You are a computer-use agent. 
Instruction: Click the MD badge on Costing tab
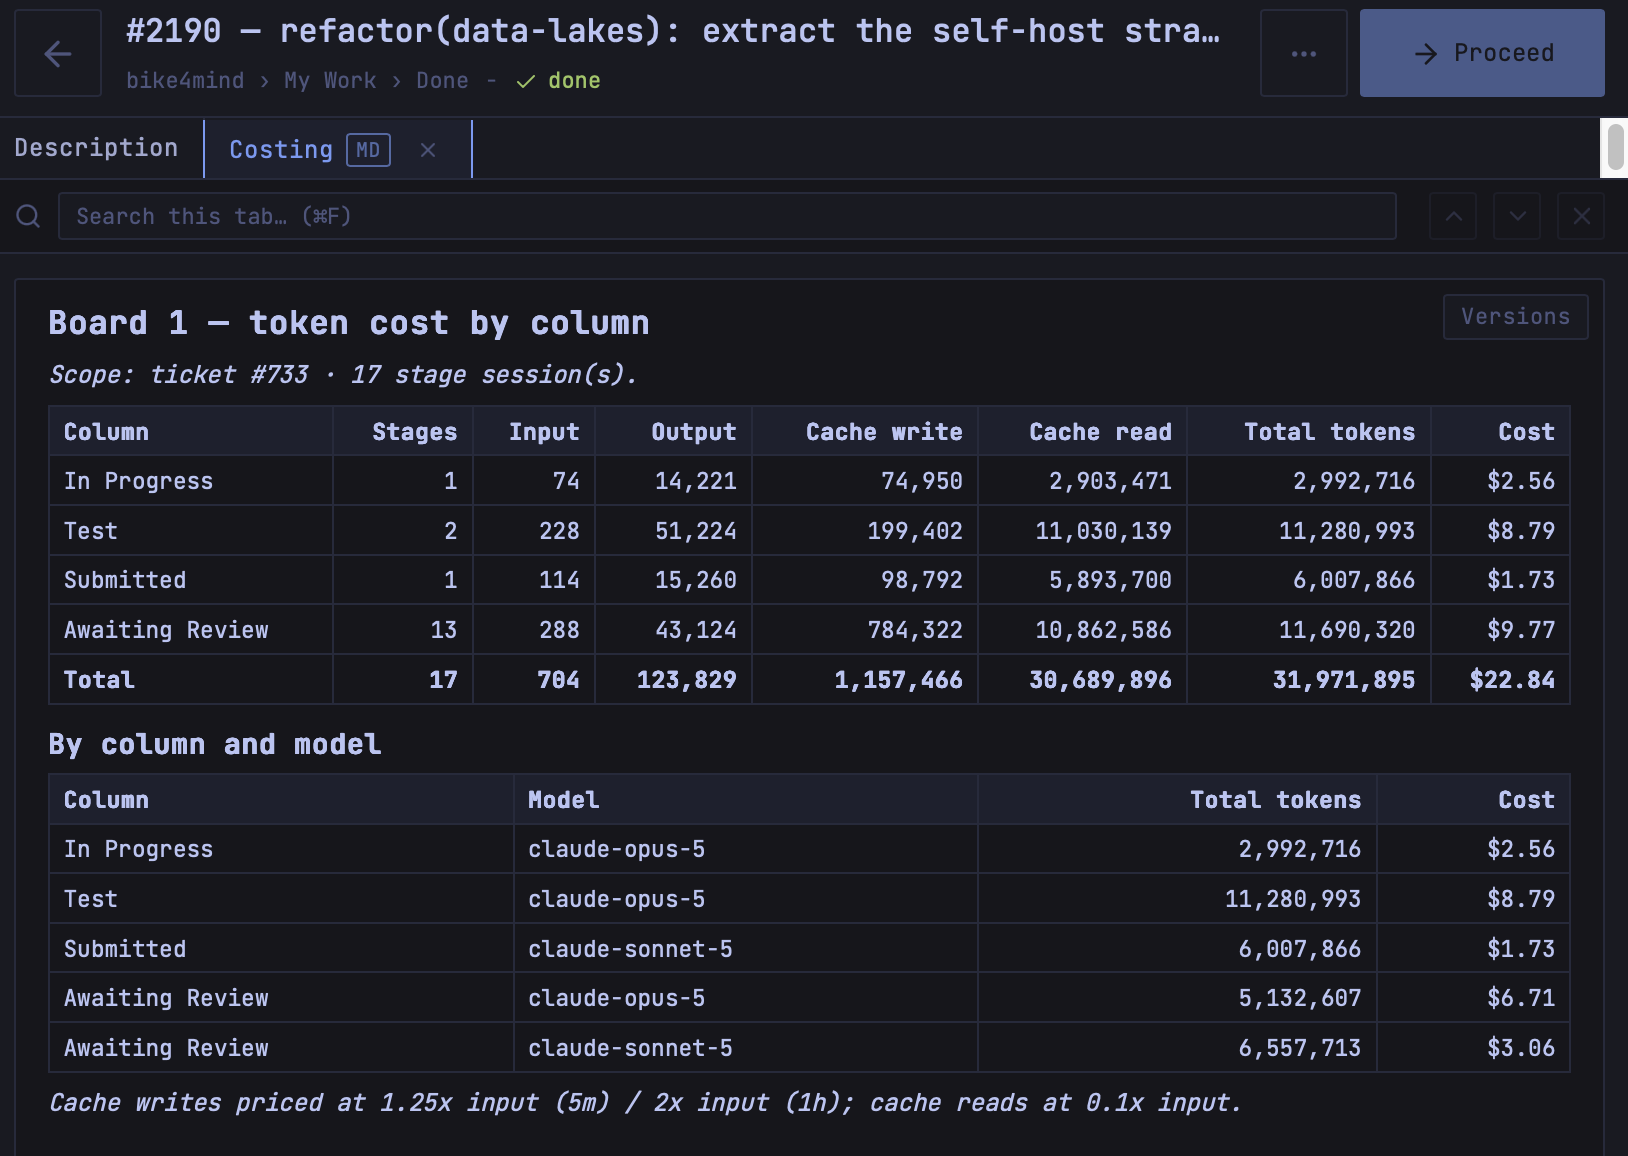pyautogui.click(x=368, y=150)
